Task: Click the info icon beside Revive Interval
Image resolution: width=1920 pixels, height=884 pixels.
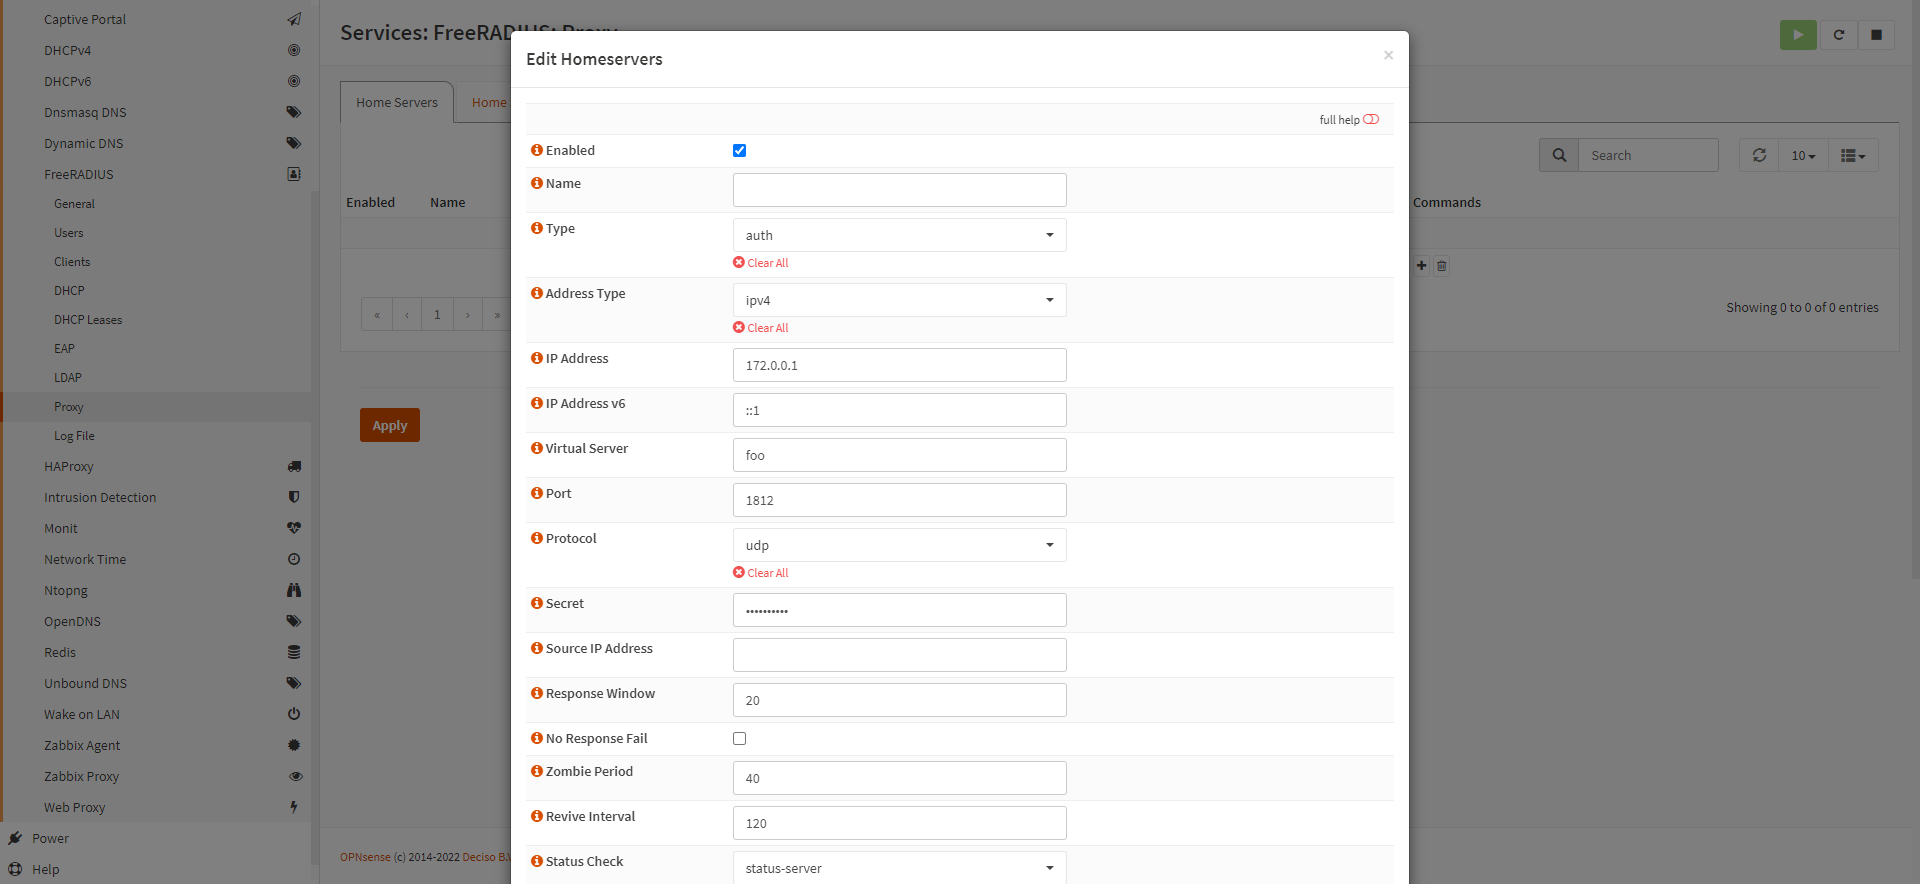Action: 537,816
